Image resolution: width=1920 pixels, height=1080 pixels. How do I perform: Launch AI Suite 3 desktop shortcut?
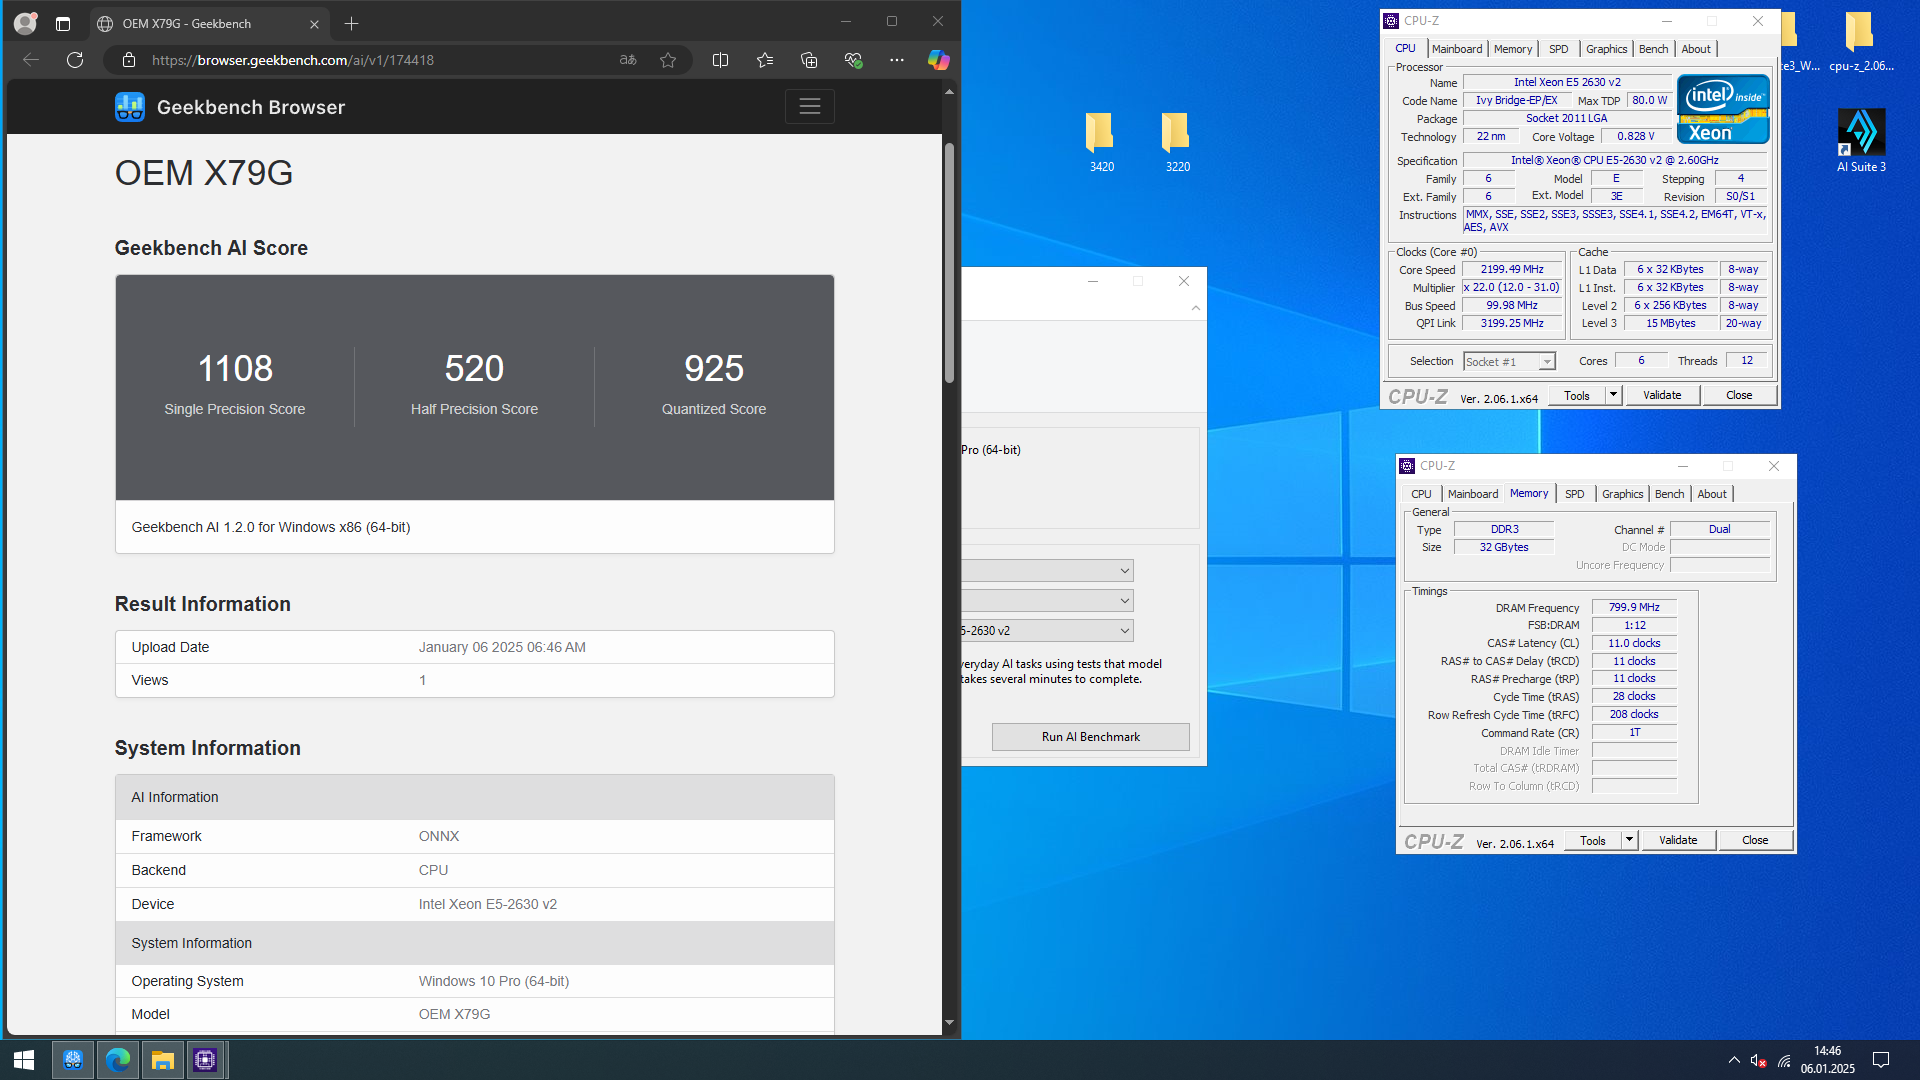tap(1861, 141)
